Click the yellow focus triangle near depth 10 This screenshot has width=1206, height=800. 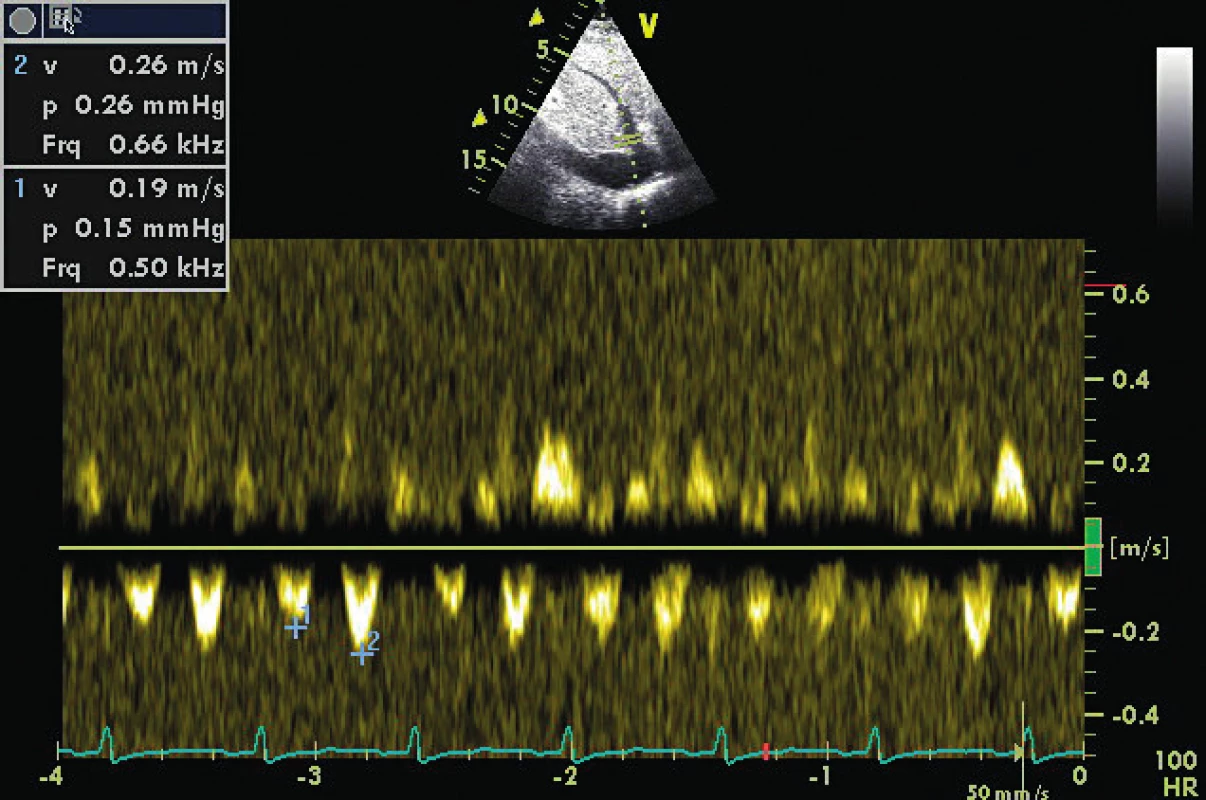point(481,118)
